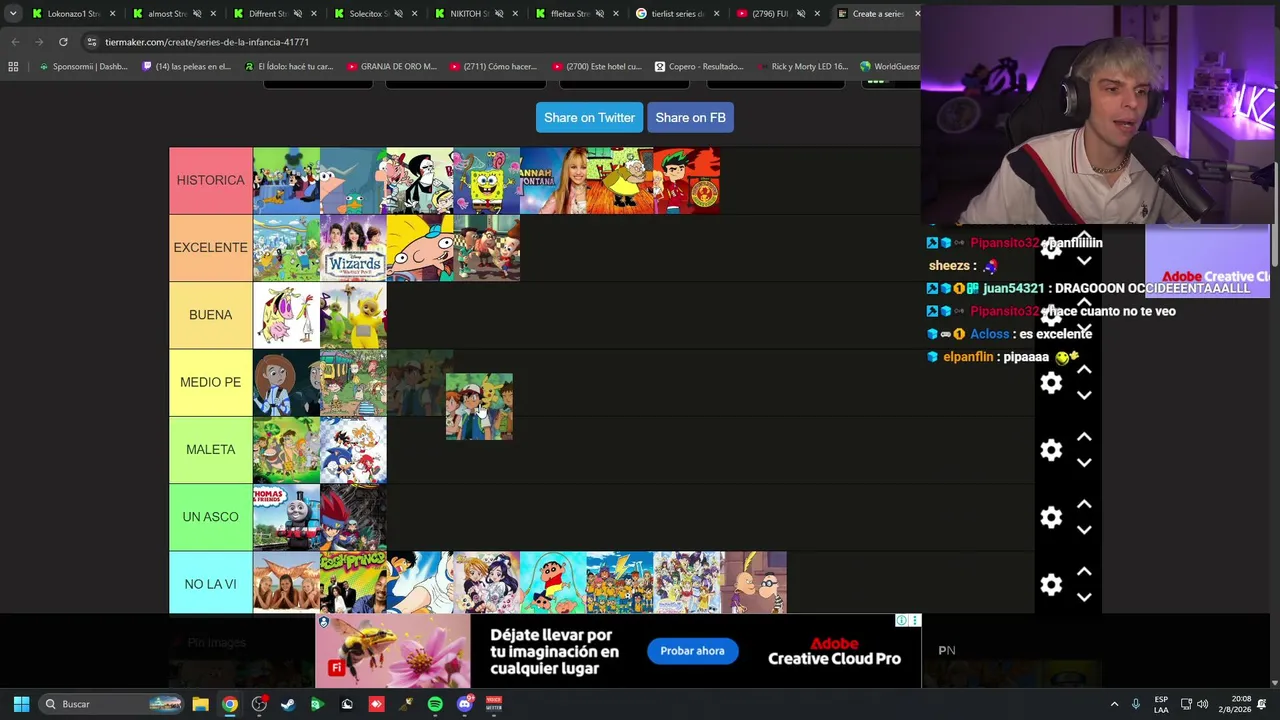This screenshot has height=720, width=1280.
Task: Move MEDIO PE tier up with arrow
Action: pyautogui.click(x=1084, y=370)
